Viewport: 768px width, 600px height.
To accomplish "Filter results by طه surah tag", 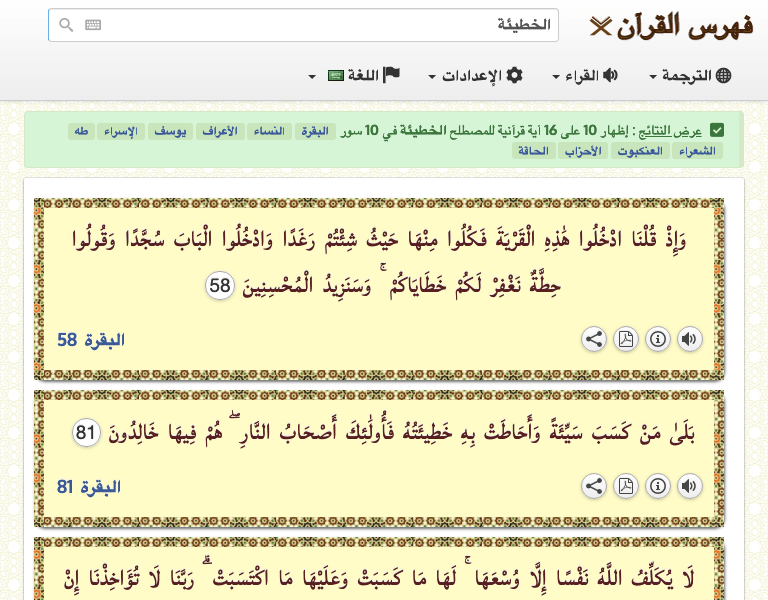I will [x=81, y=131].
